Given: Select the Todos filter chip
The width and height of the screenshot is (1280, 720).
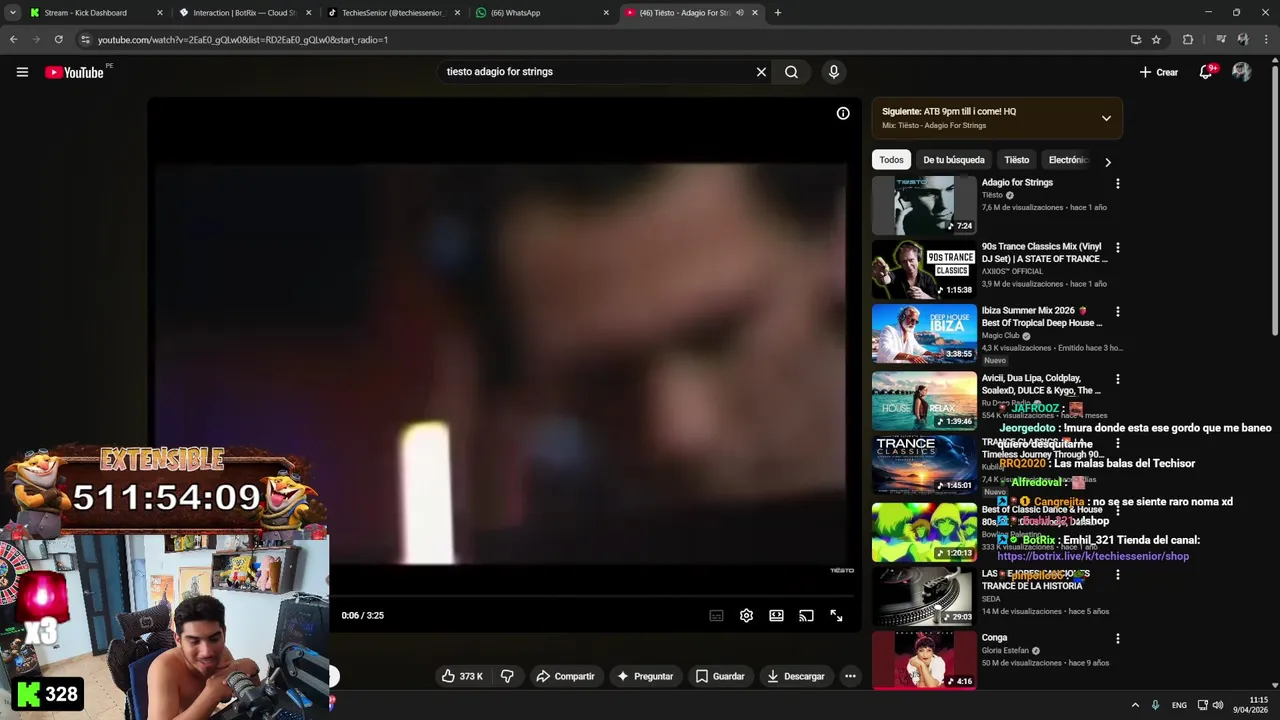Looking at the screenshot, I should pyautogui.click(x=891, y=160).
